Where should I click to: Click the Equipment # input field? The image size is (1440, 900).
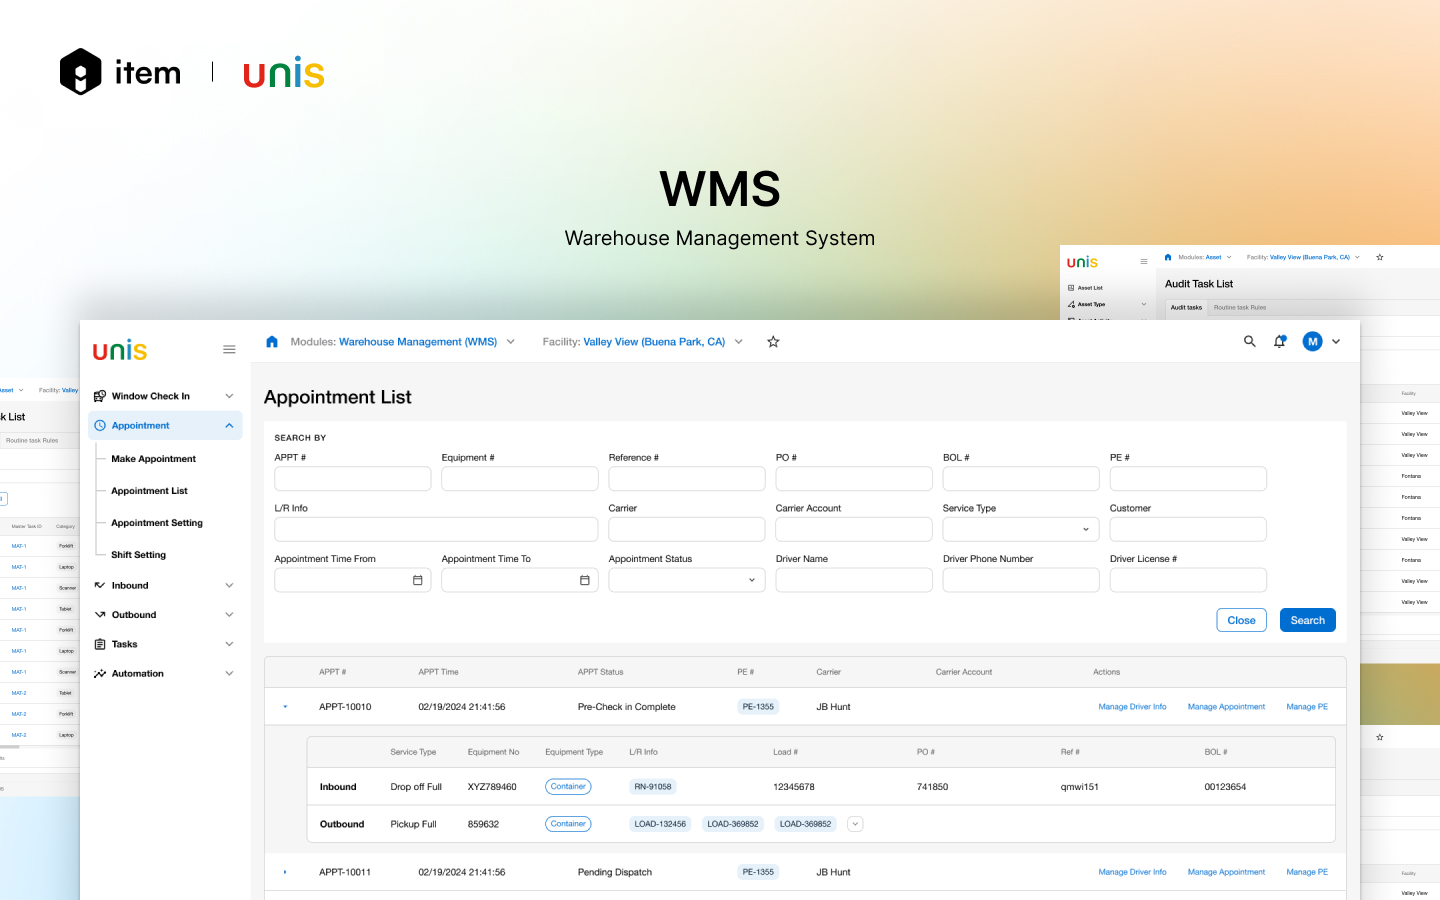pyautogui.click(x=520, y=479)
